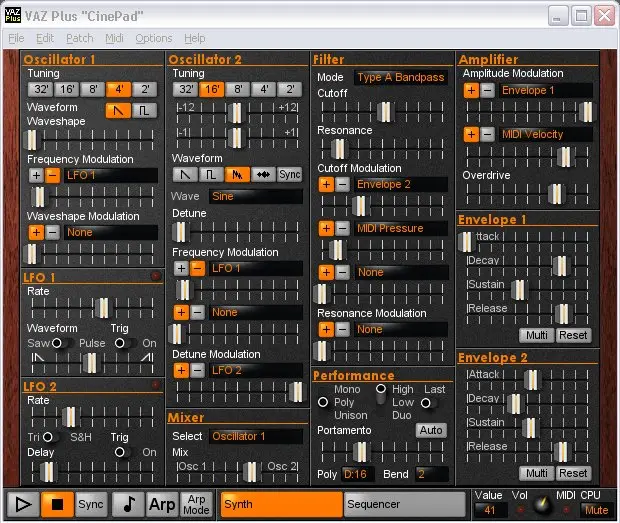The image size is (620, 523).
Task: Click plus for Envelope 1 amplitude modulation
Action: (471, 91)
